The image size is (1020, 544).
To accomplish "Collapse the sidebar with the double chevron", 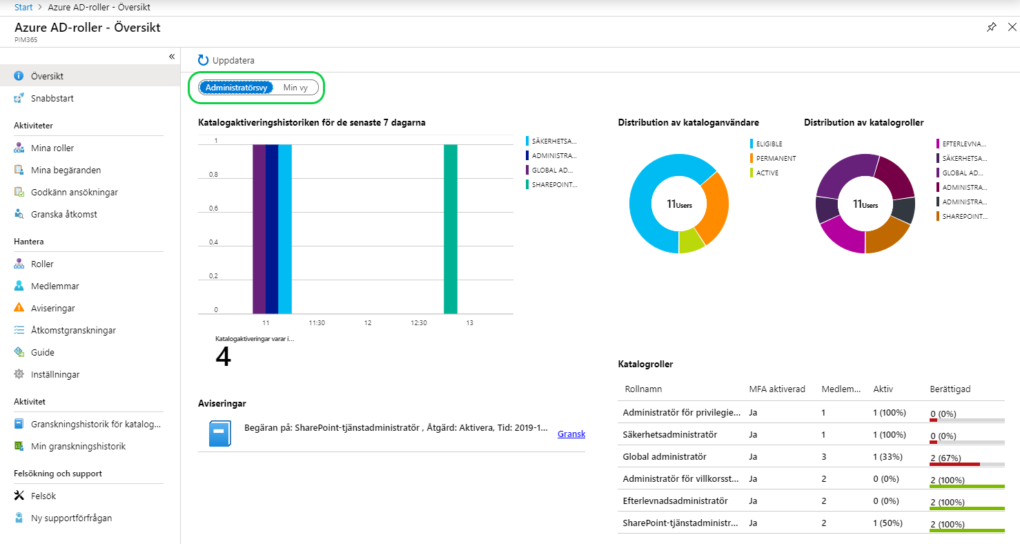I will pyautogui.click(x=172, y=57).
